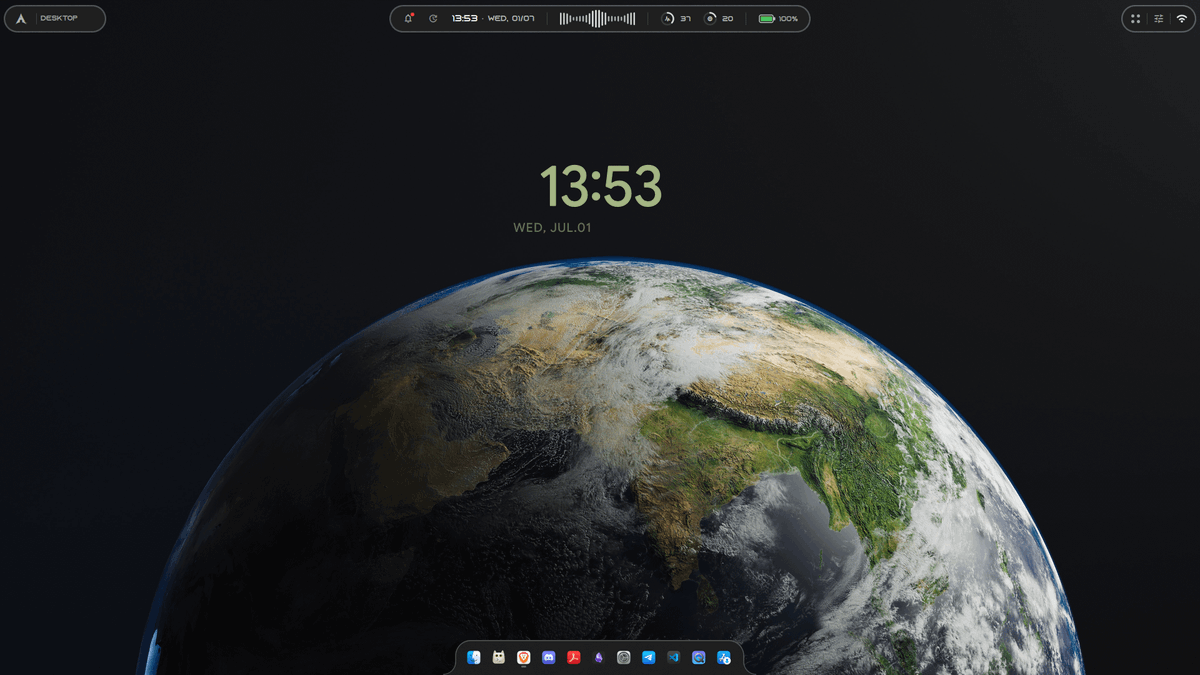Click the DESKTOP label in top bar
This screenshot has height=675, width=1200.
pyautogui.click(x=59, y=18)
